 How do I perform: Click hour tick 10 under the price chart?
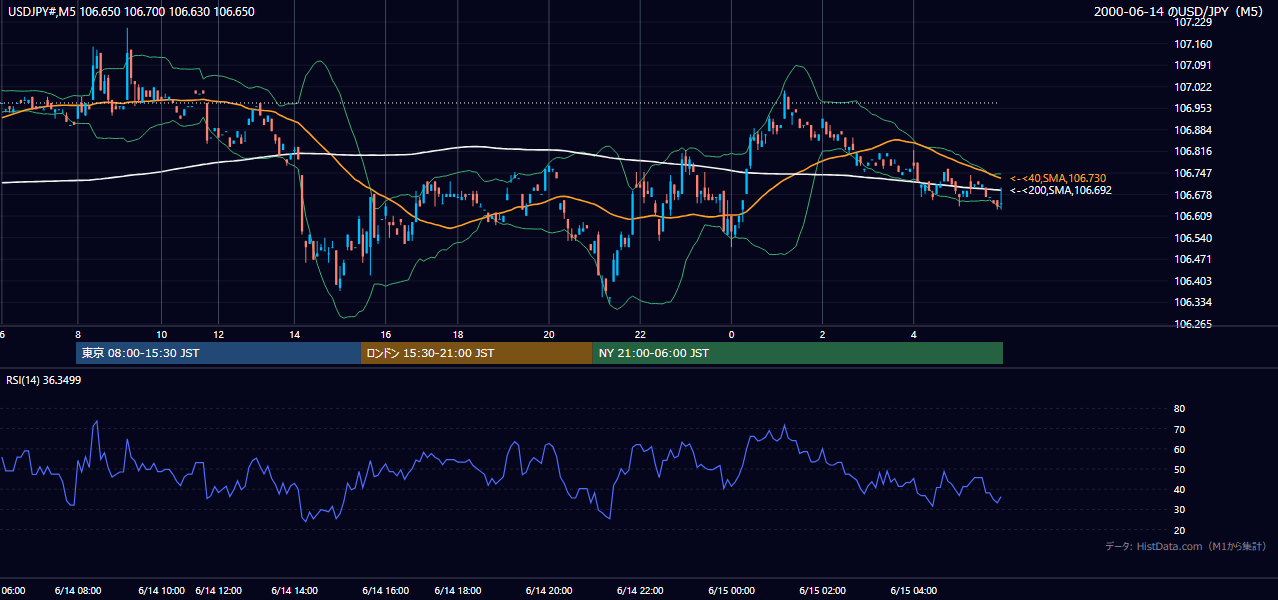(x=162, y=334)
